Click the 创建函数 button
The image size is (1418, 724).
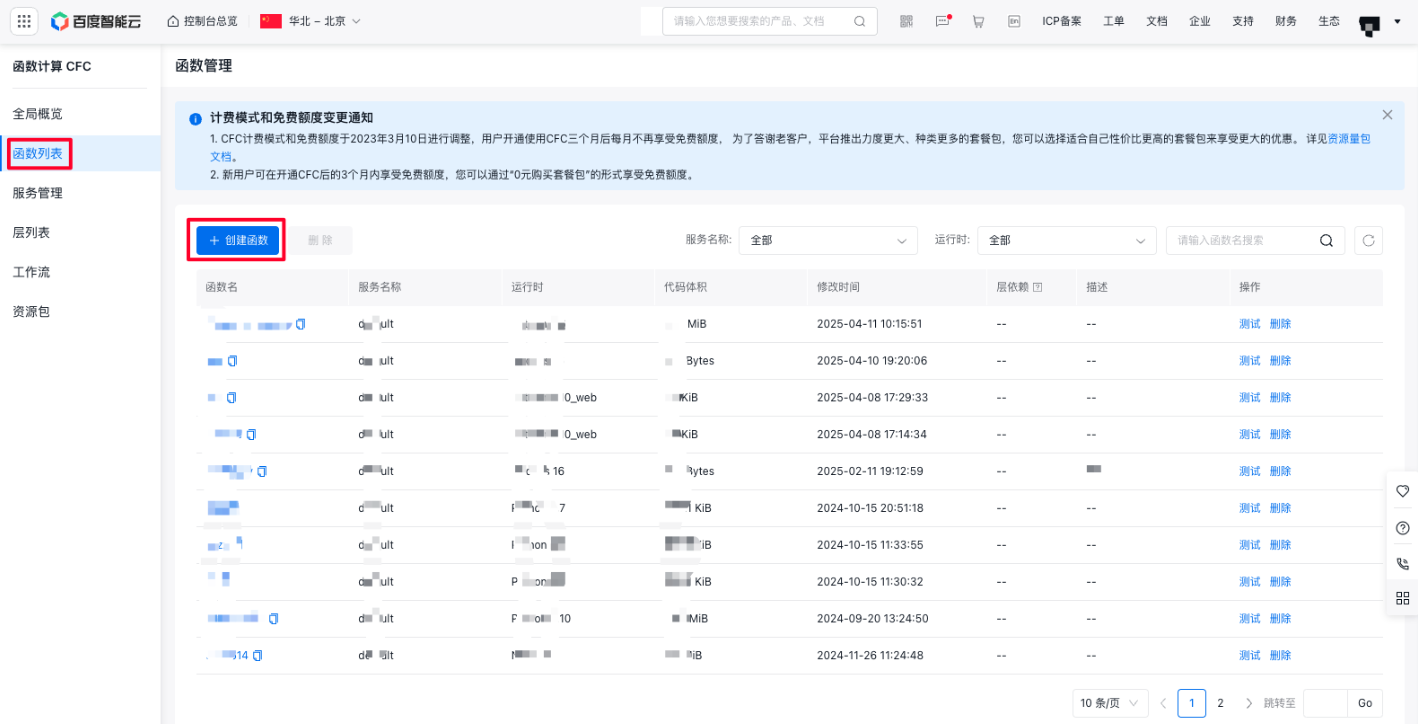point(238,240)
